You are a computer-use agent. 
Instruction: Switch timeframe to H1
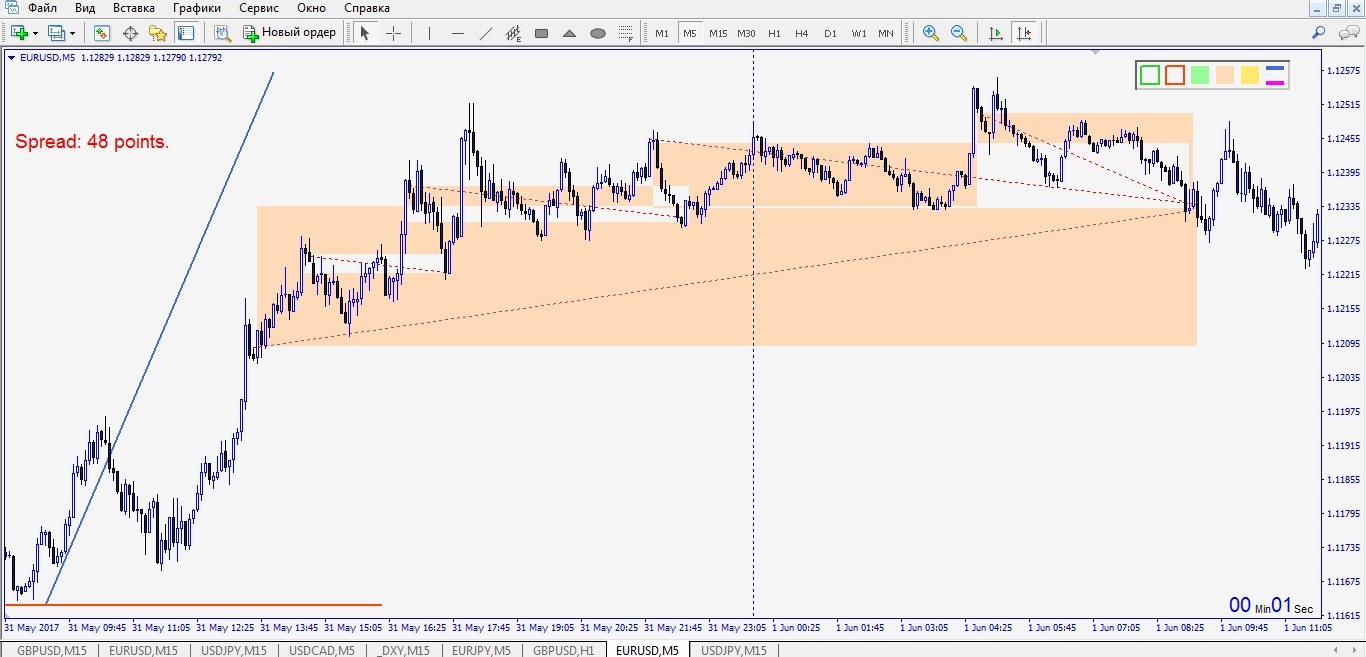click(774, 33)
